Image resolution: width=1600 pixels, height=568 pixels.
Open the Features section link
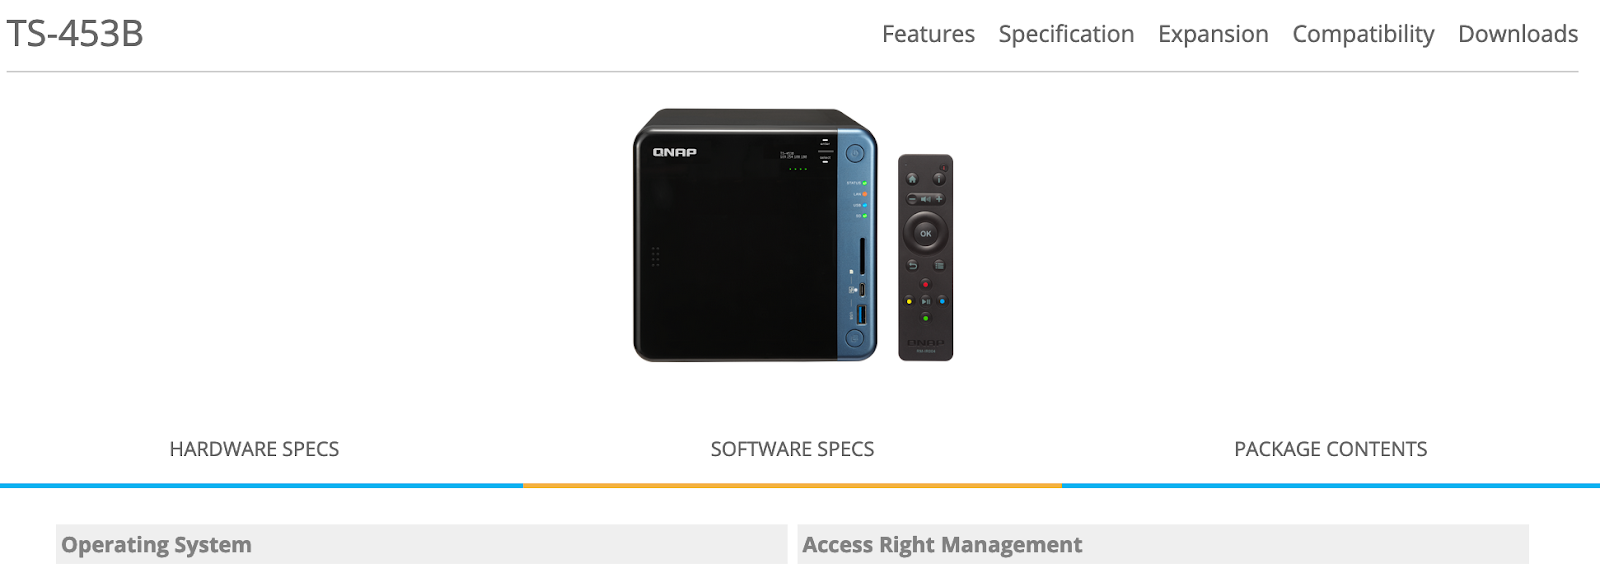pos(928,34)
